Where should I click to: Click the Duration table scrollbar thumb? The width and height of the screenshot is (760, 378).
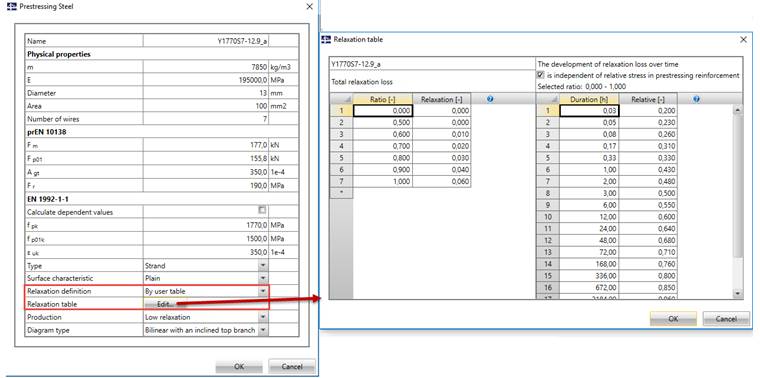pyautogui.click(x=738, y=187)
